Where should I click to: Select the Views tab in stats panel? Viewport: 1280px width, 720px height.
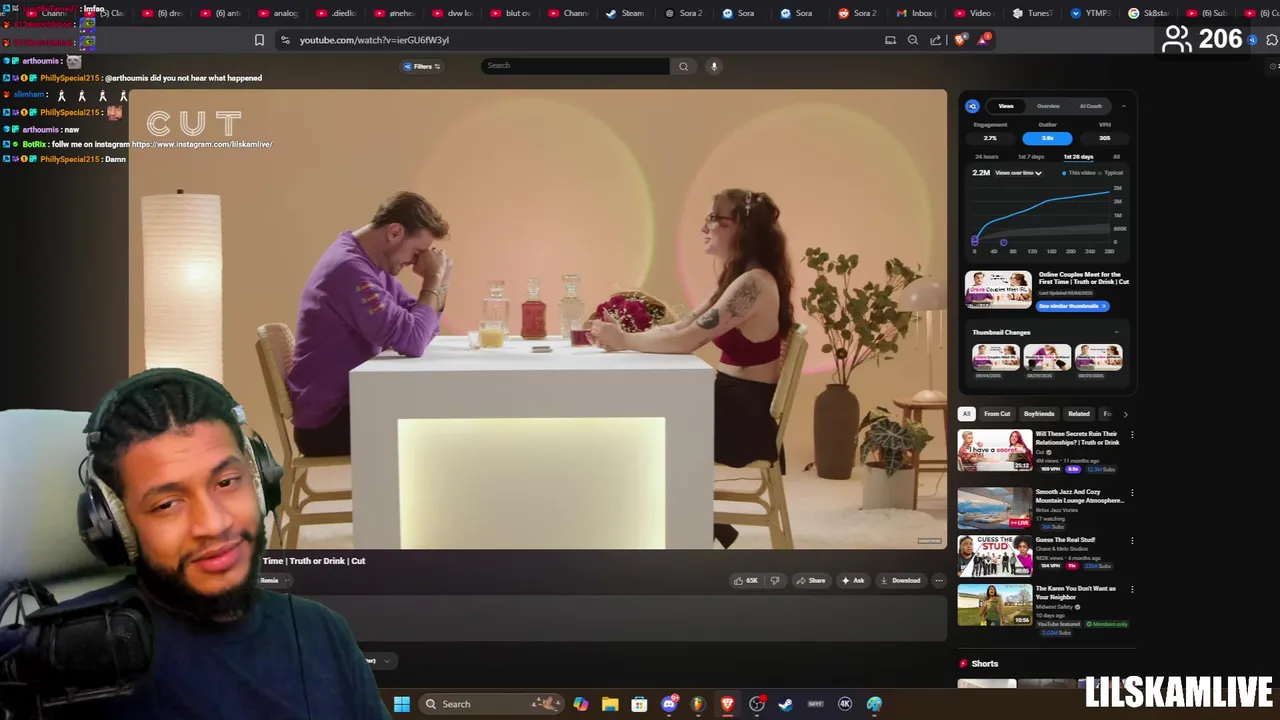[1006, 106]
